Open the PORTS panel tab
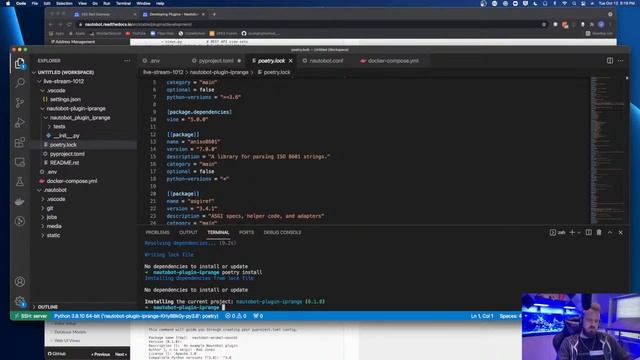Image resolution: width=640 pixels, height=360 pixels. coord(246,232)
